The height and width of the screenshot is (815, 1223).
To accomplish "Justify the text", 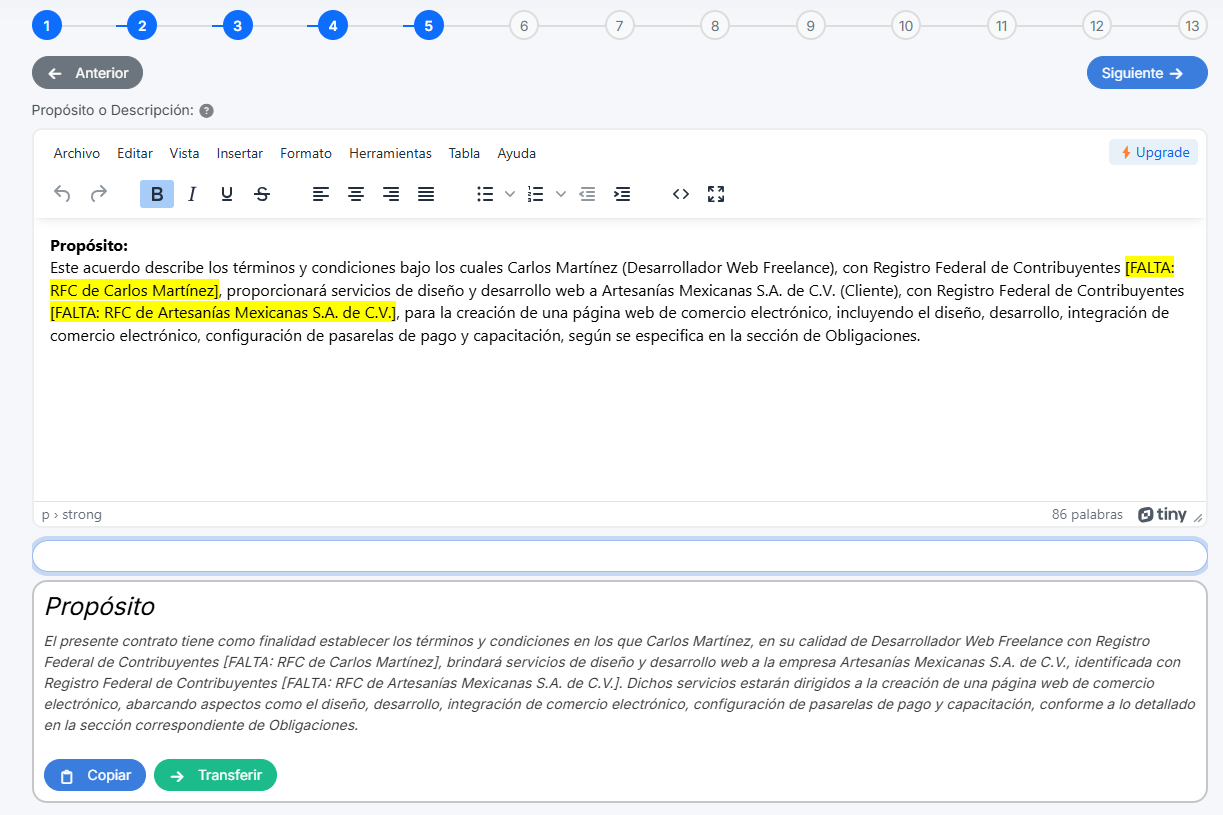I will tap(426, 194).
